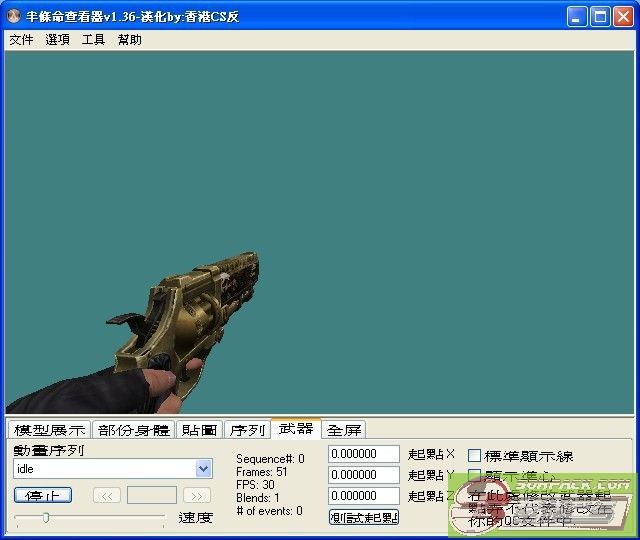Switch to the 貼圖 tab

[x=199, y=430]
